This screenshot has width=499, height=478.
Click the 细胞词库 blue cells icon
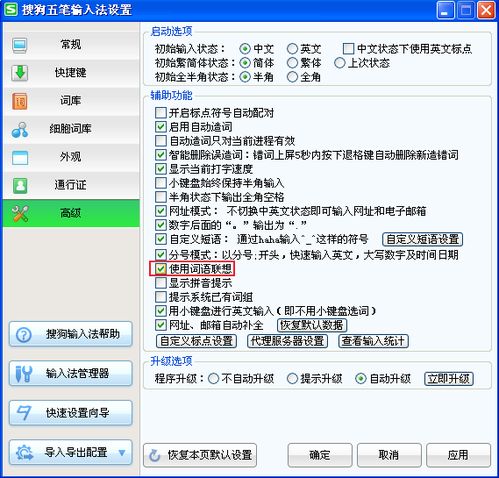coord(20,129)
